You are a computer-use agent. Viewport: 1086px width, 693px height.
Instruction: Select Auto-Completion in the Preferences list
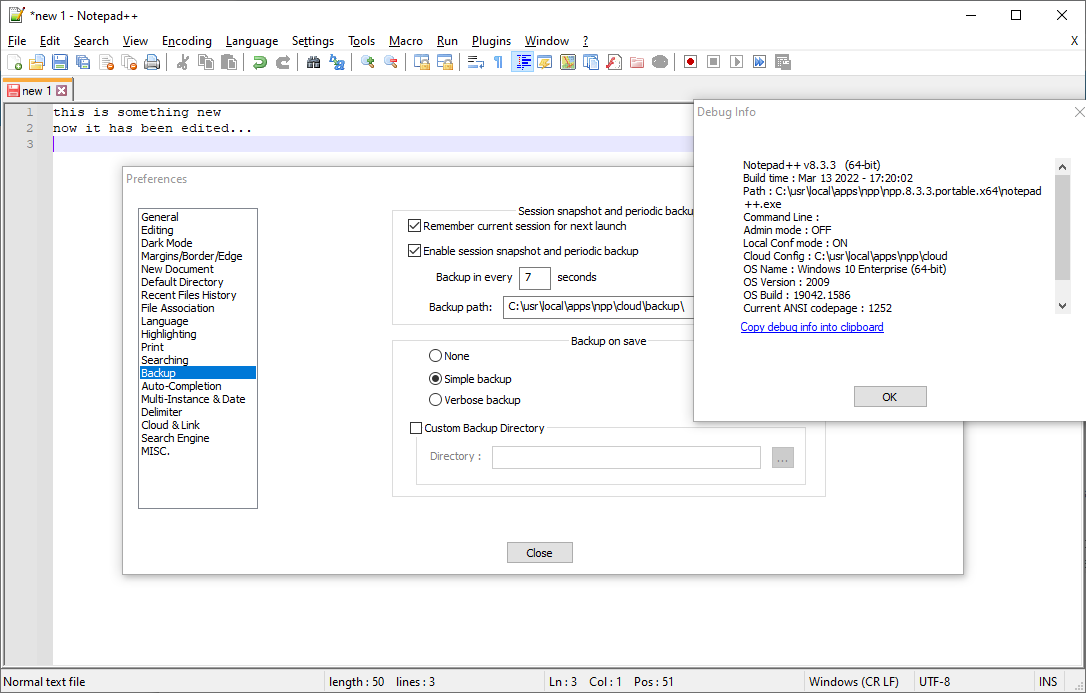[x=181, y=386]
